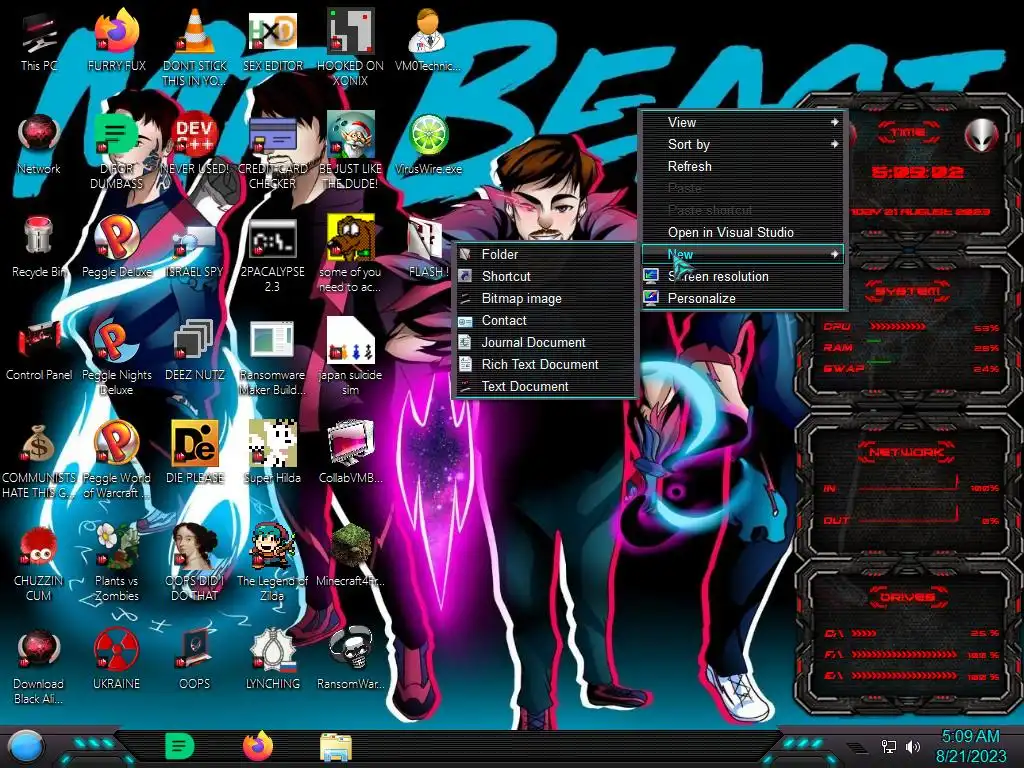Expand the New submenu arrow
This screenshot has width=1024, height=768.
pyautogui.click(x=835, y=254)
